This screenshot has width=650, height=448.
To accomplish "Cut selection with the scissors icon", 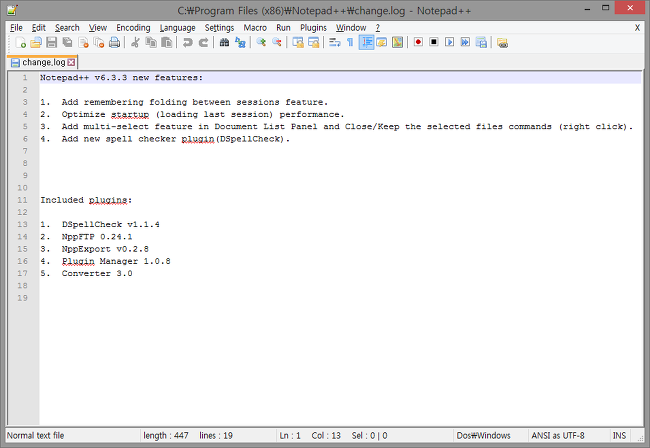I will 135,43.
